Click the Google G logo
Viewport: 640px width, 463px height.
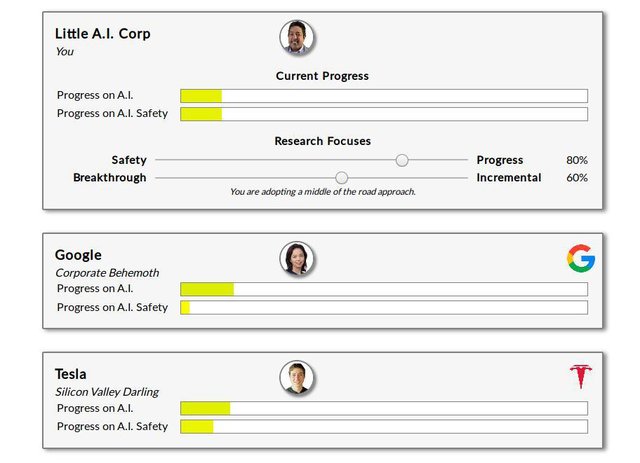click(581, 258)
